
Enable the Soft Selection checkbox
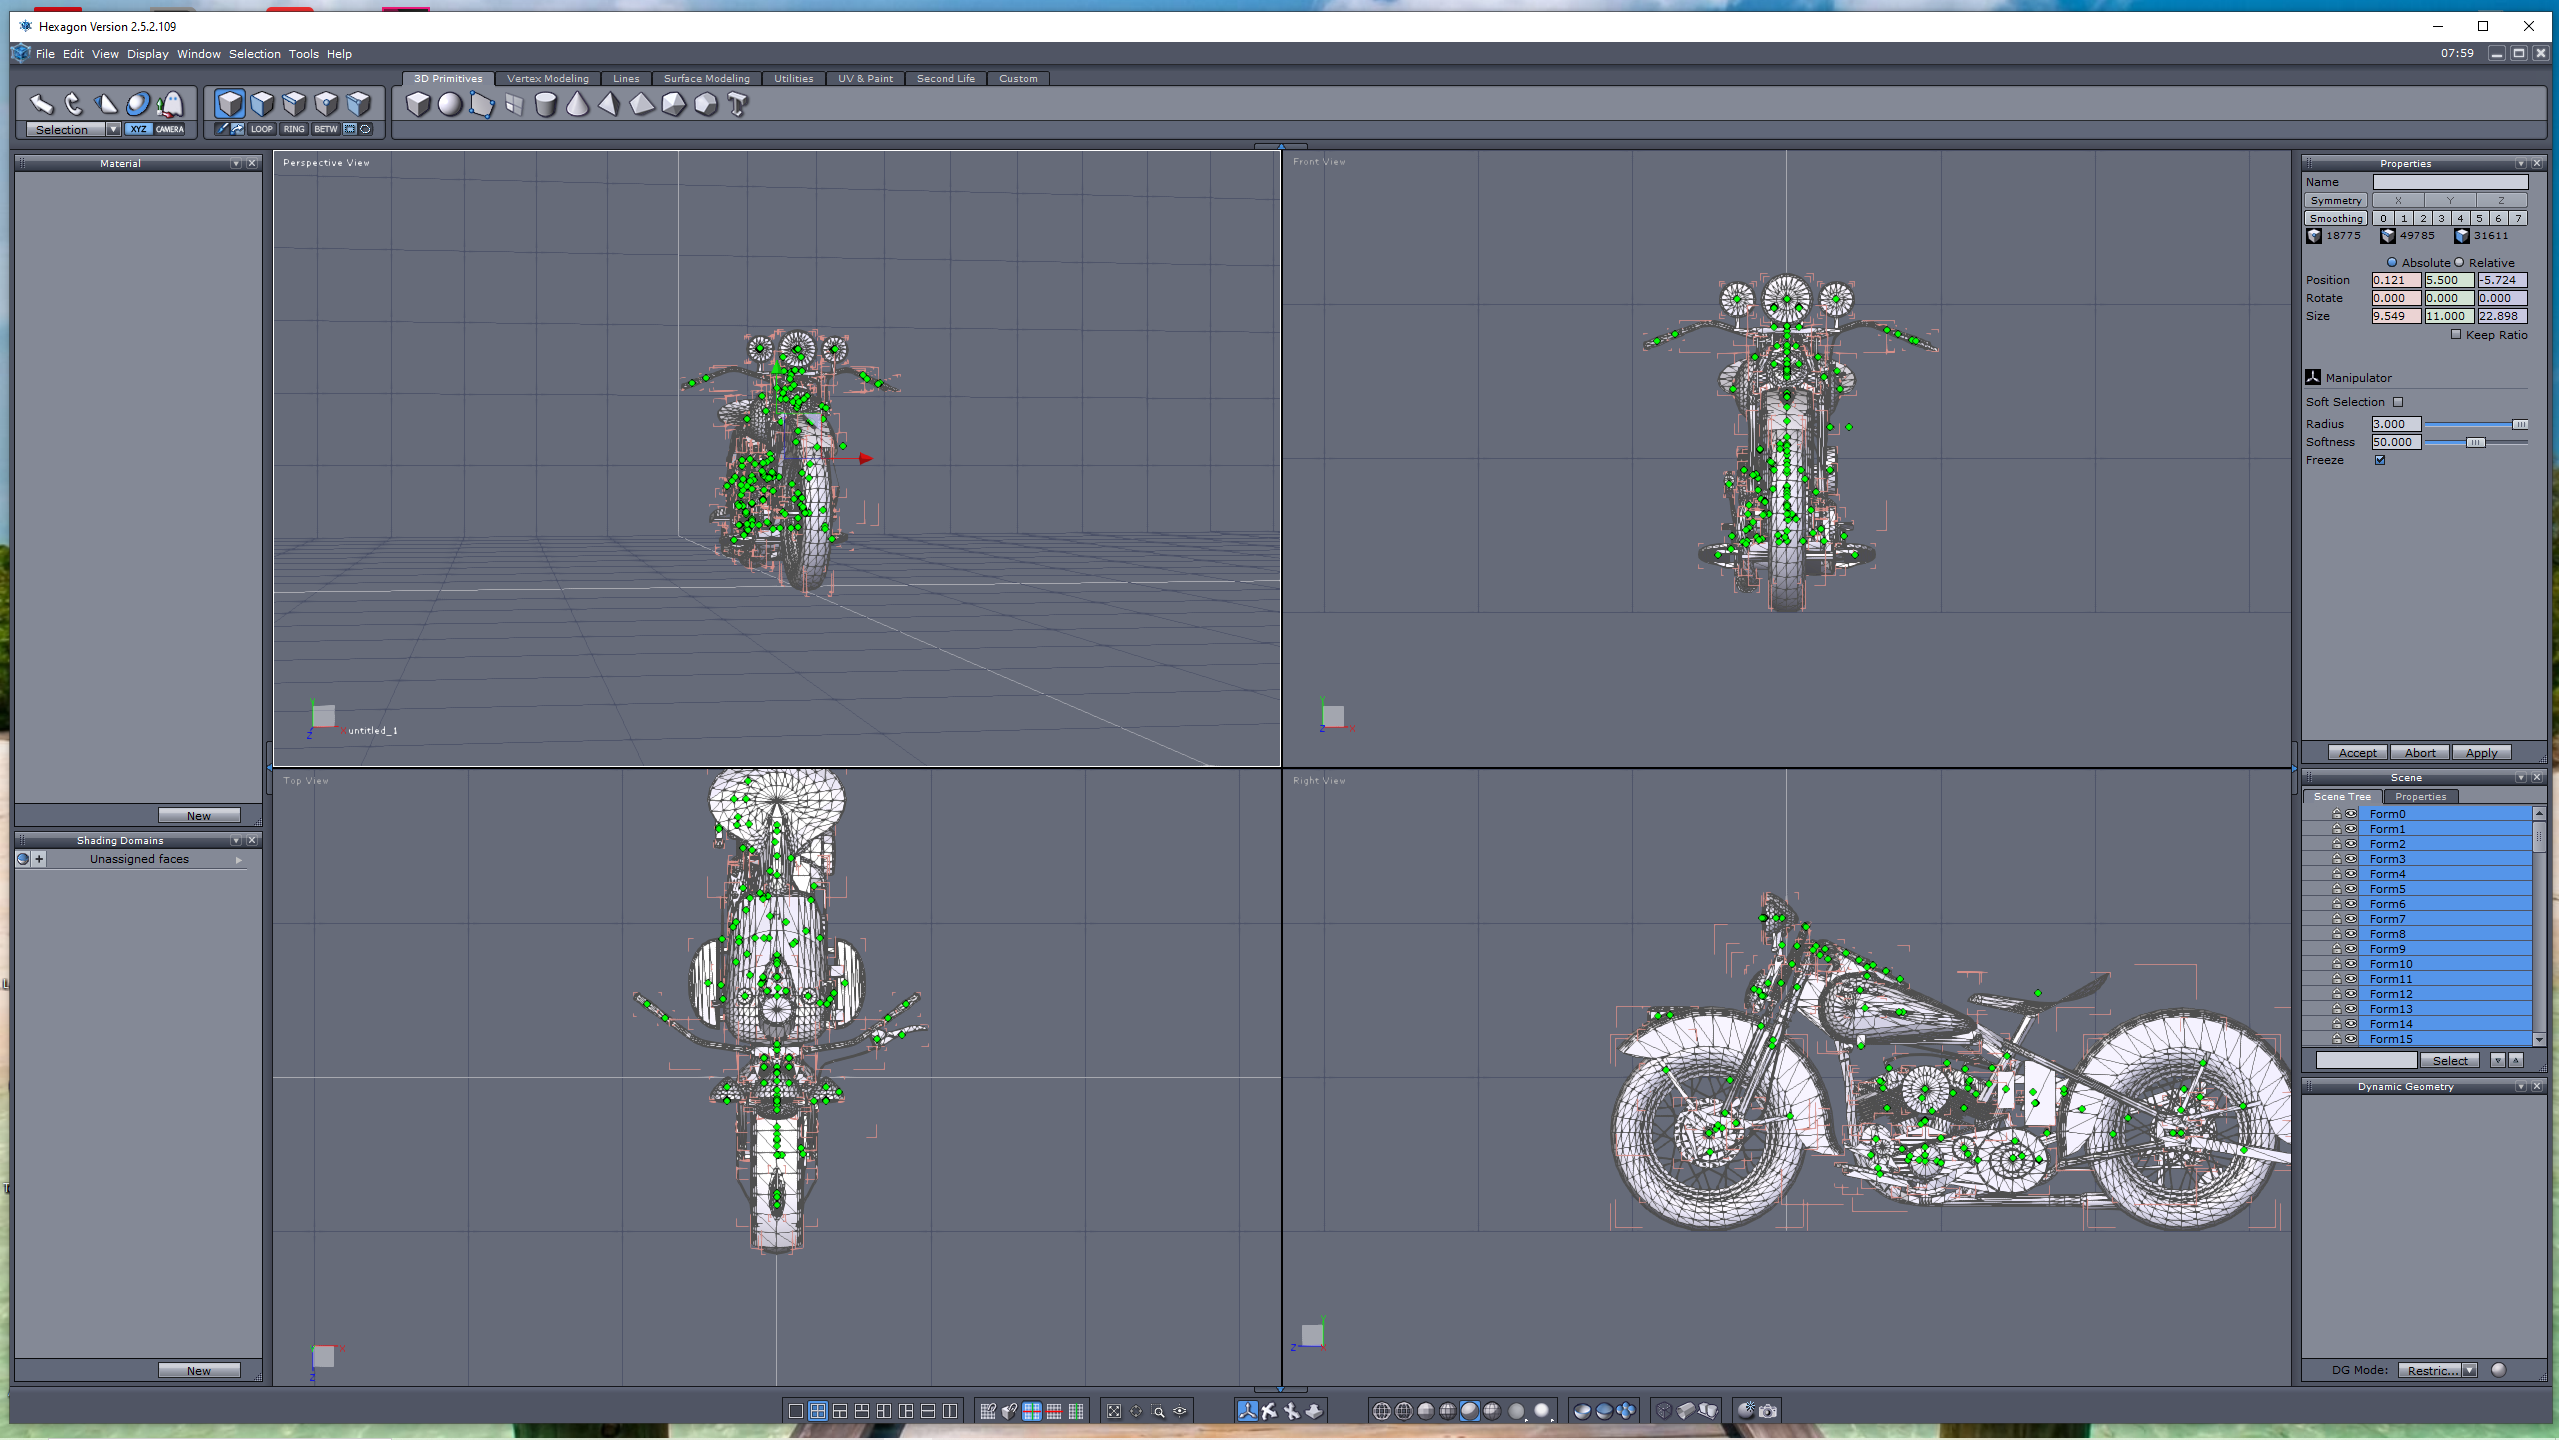2398,402
